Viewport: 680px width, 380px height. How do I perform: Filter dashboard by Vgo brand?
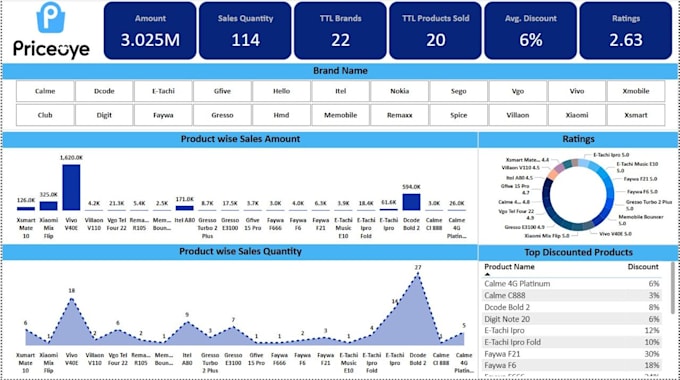(518, 91)
